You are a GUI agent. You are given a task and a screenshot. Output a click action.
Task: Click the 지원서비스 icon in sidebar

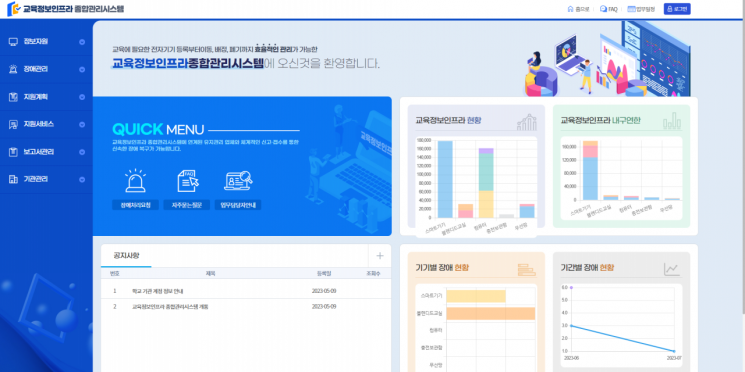(x=13, y=124)
